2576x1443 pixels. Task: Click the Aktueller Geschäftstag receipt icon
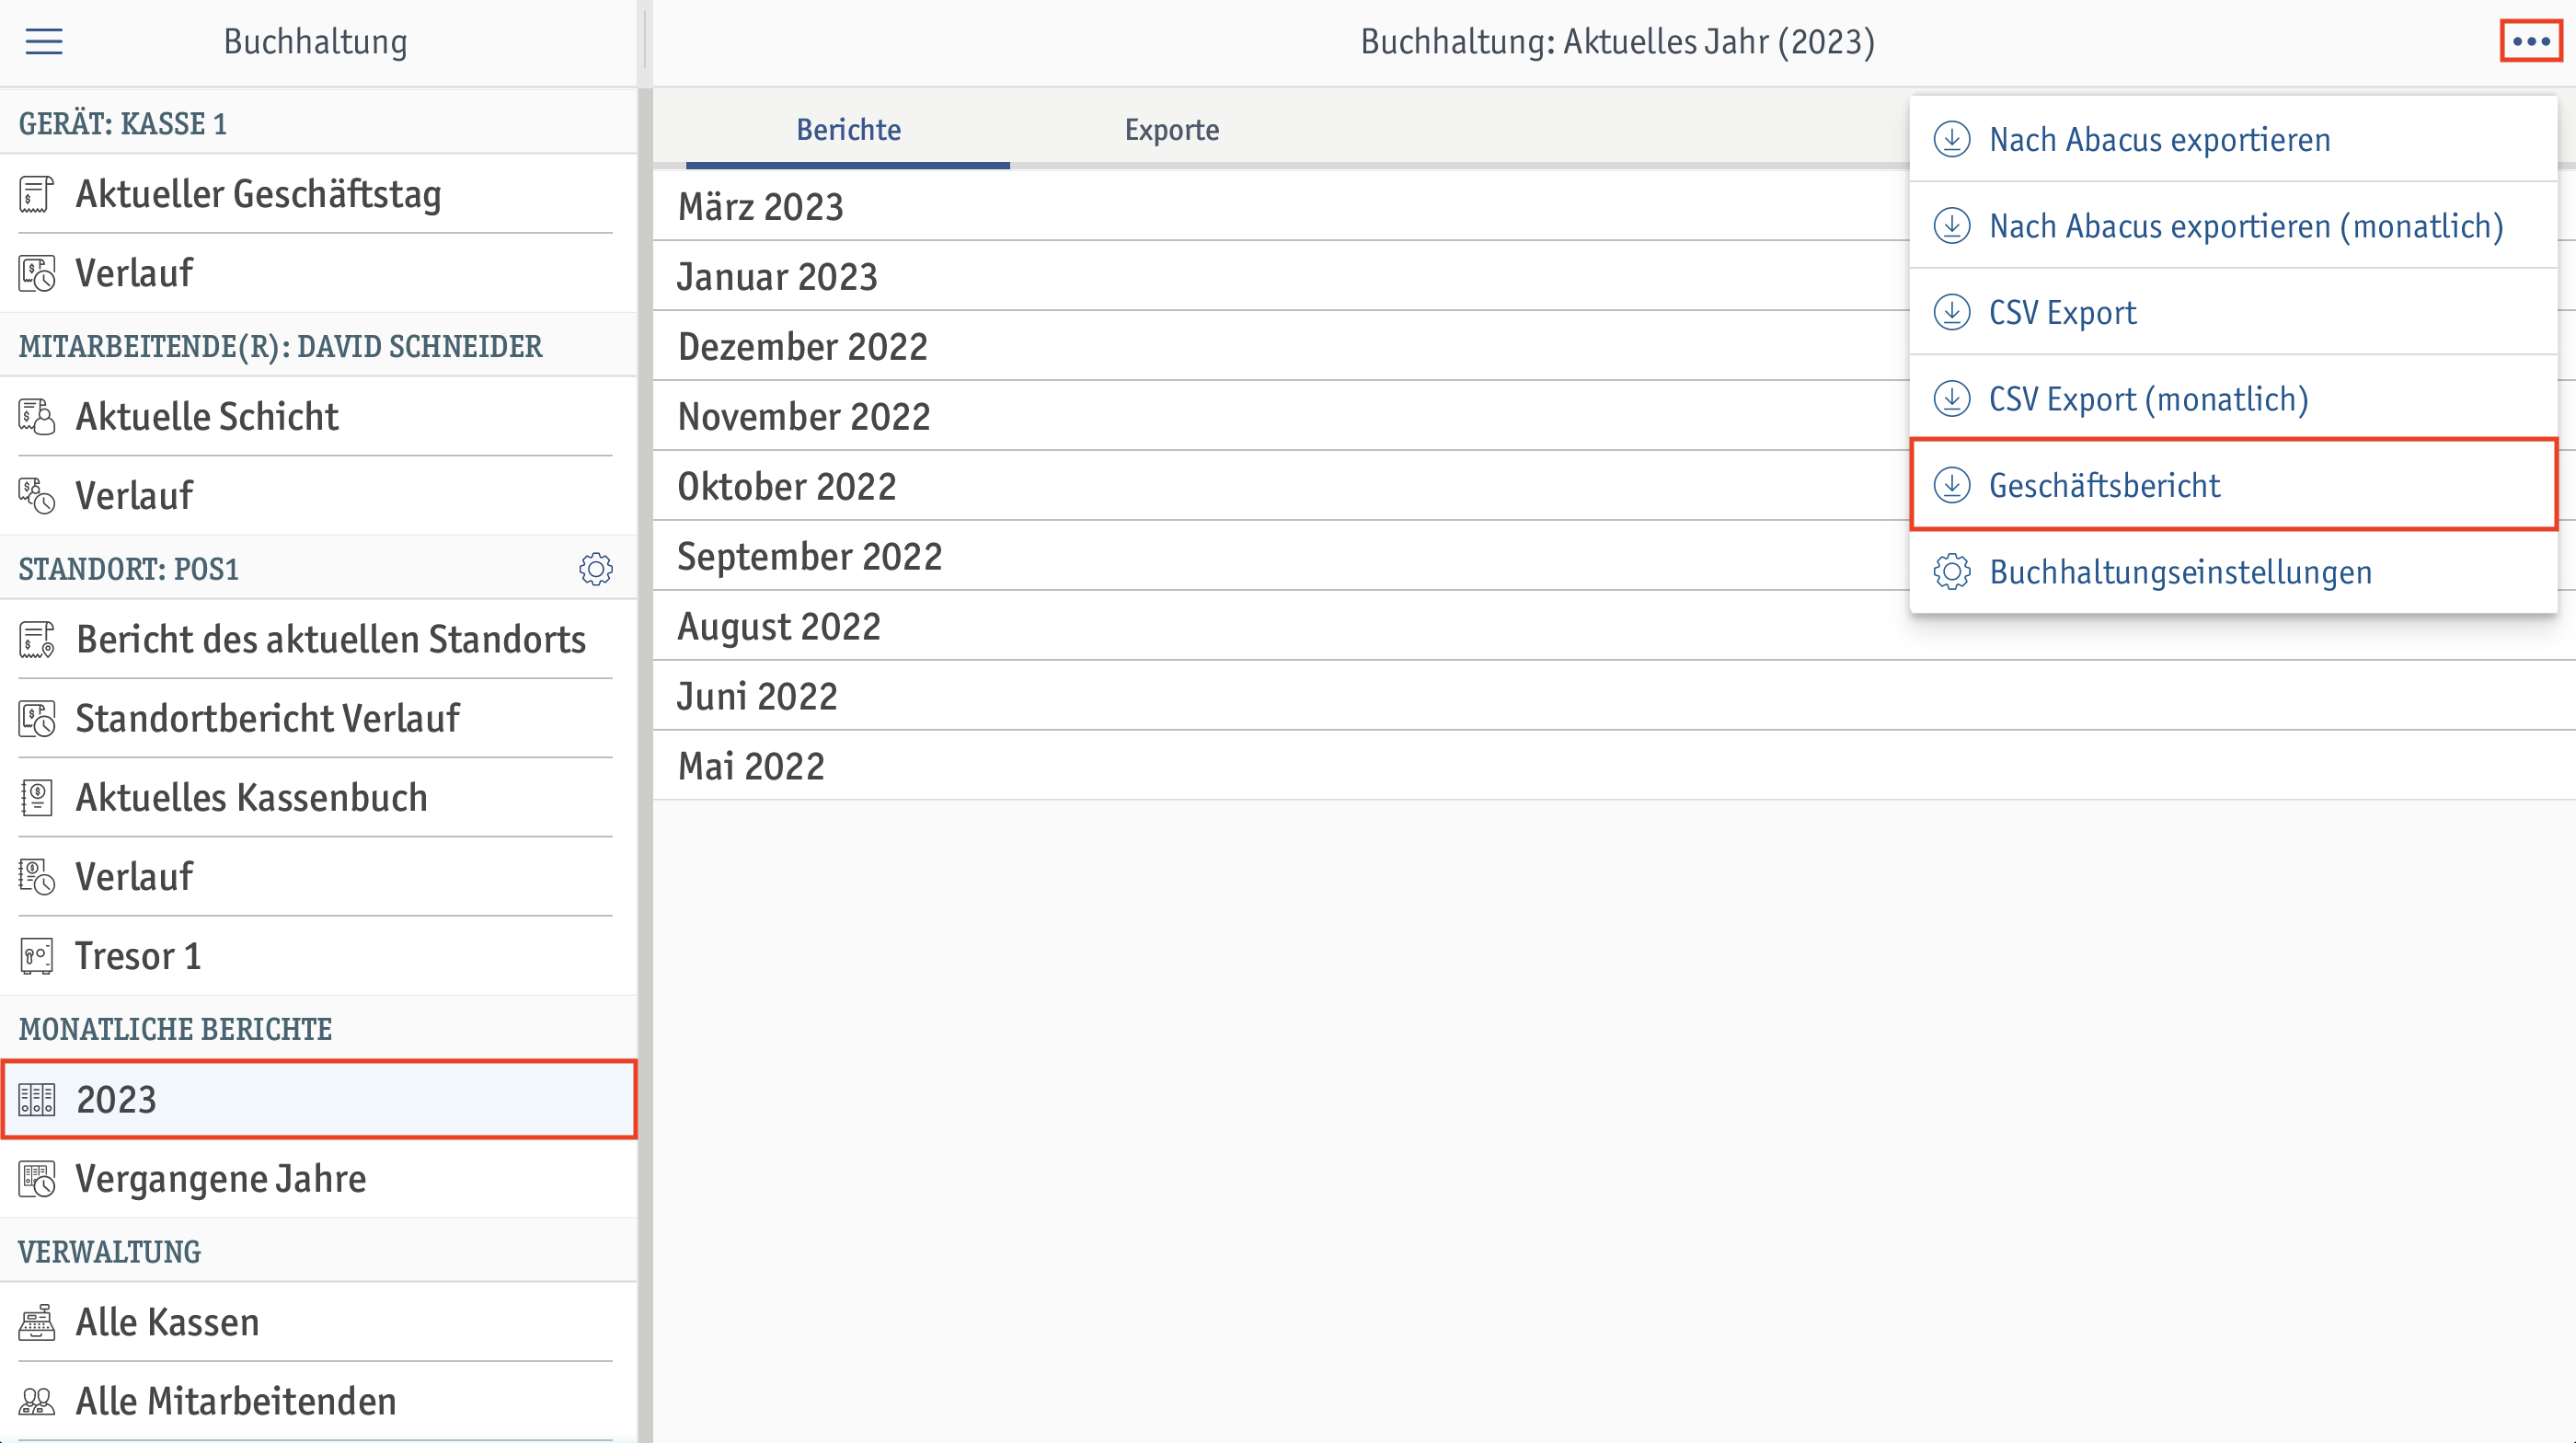(x=37, y=194)
